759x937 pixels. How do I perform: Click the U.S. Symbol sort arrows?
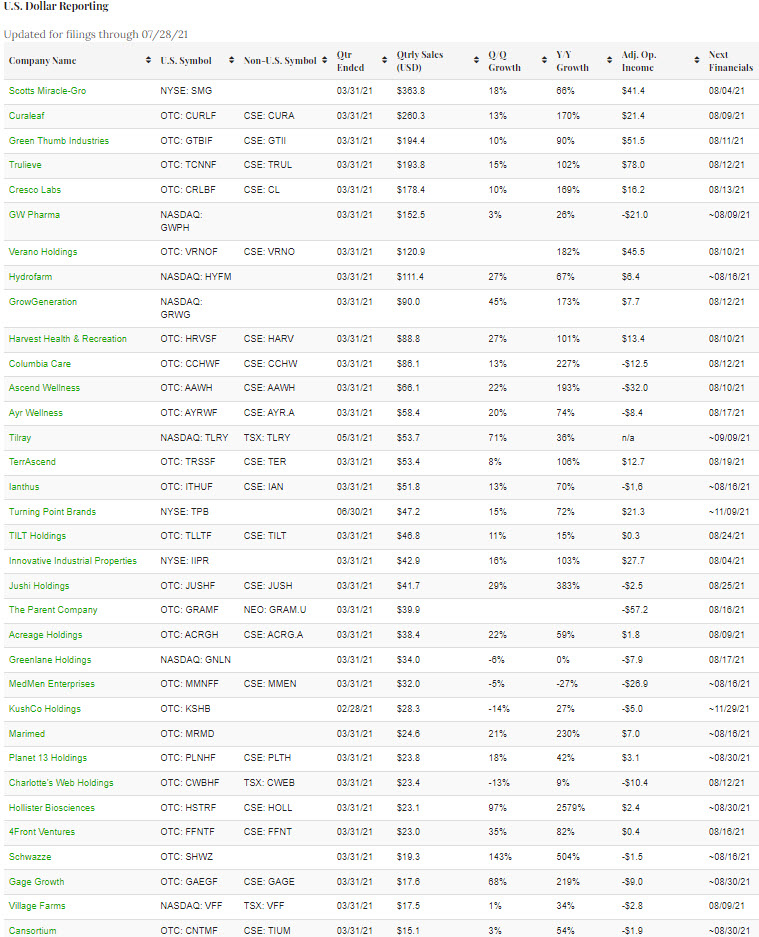[x=232, y=61]
